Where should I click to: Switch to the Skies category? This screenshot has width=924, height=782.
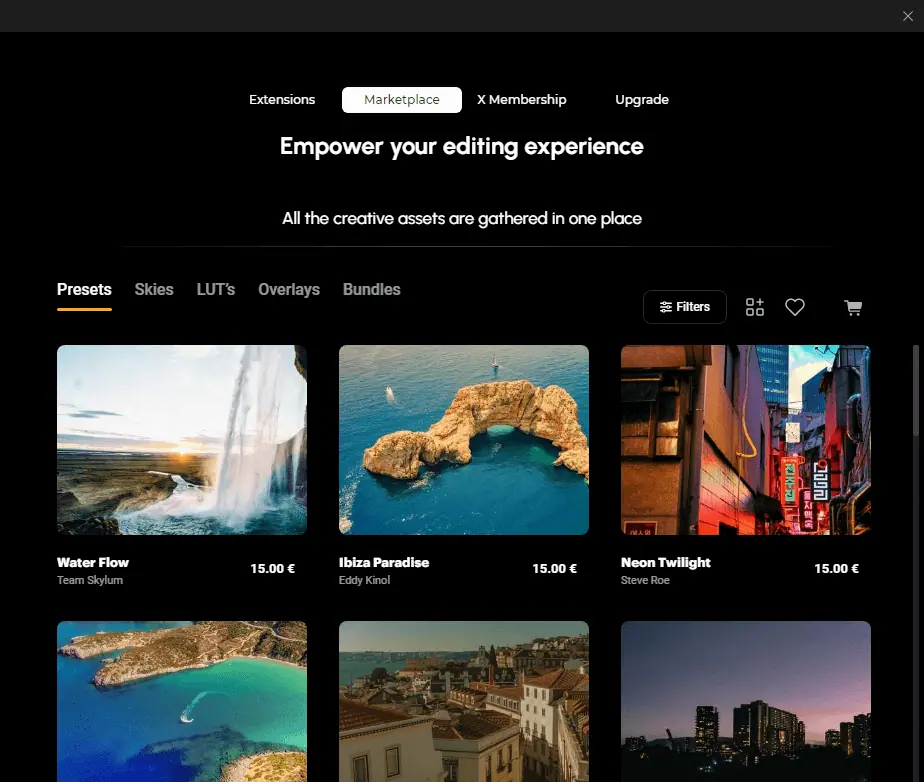coord(154,290)
